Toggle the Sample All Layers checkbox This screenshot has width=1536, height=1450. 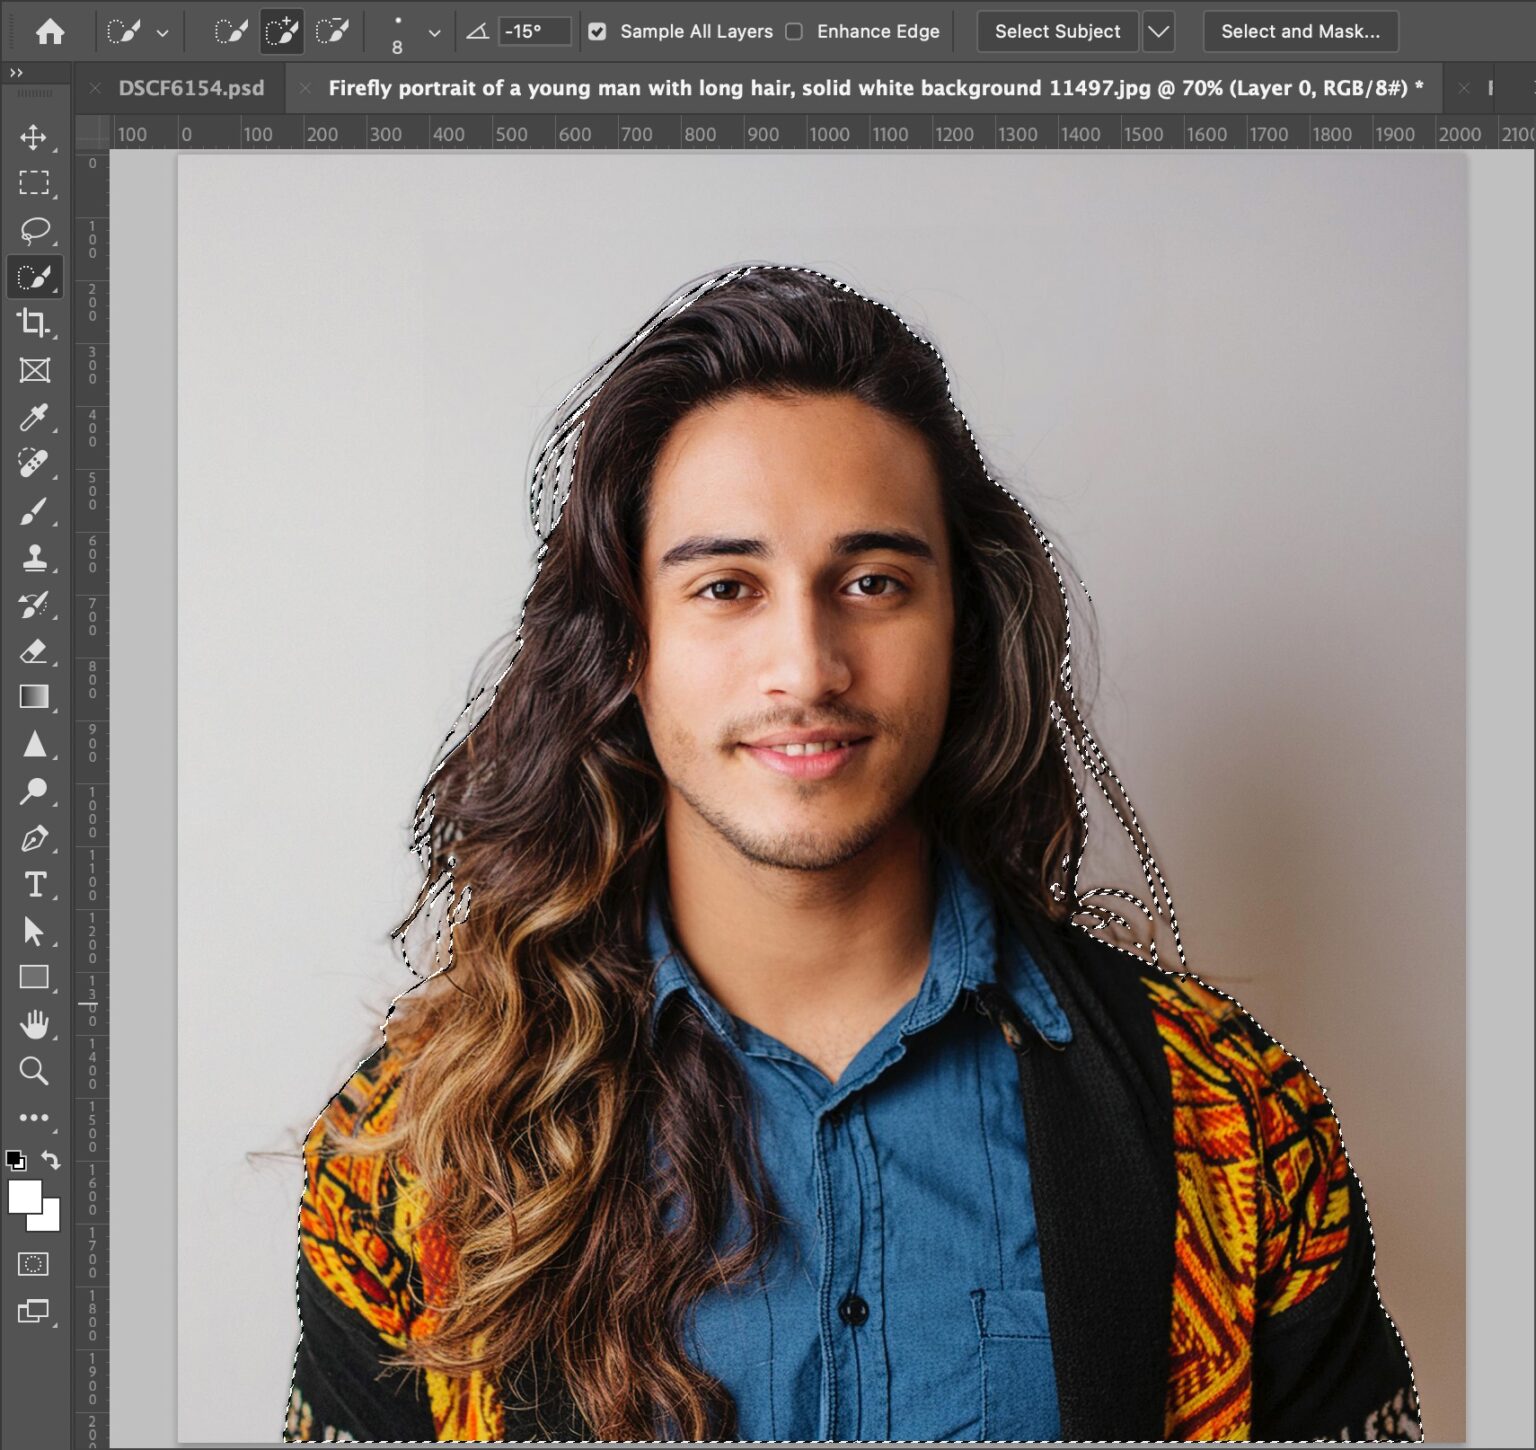(x=598, y=31)
